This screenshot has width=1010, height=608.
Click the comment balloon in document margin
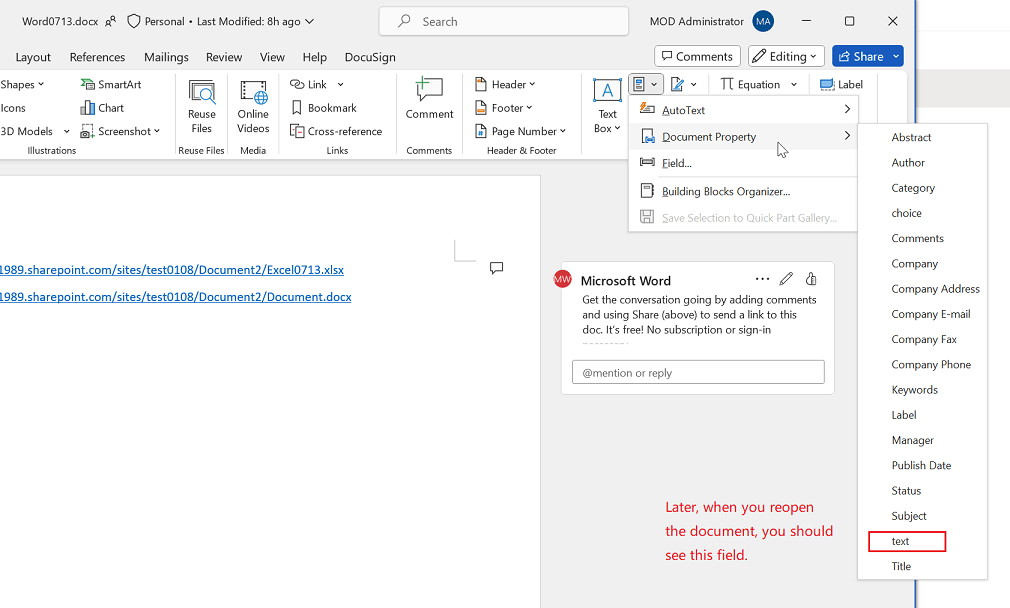(x=496, y=268)
